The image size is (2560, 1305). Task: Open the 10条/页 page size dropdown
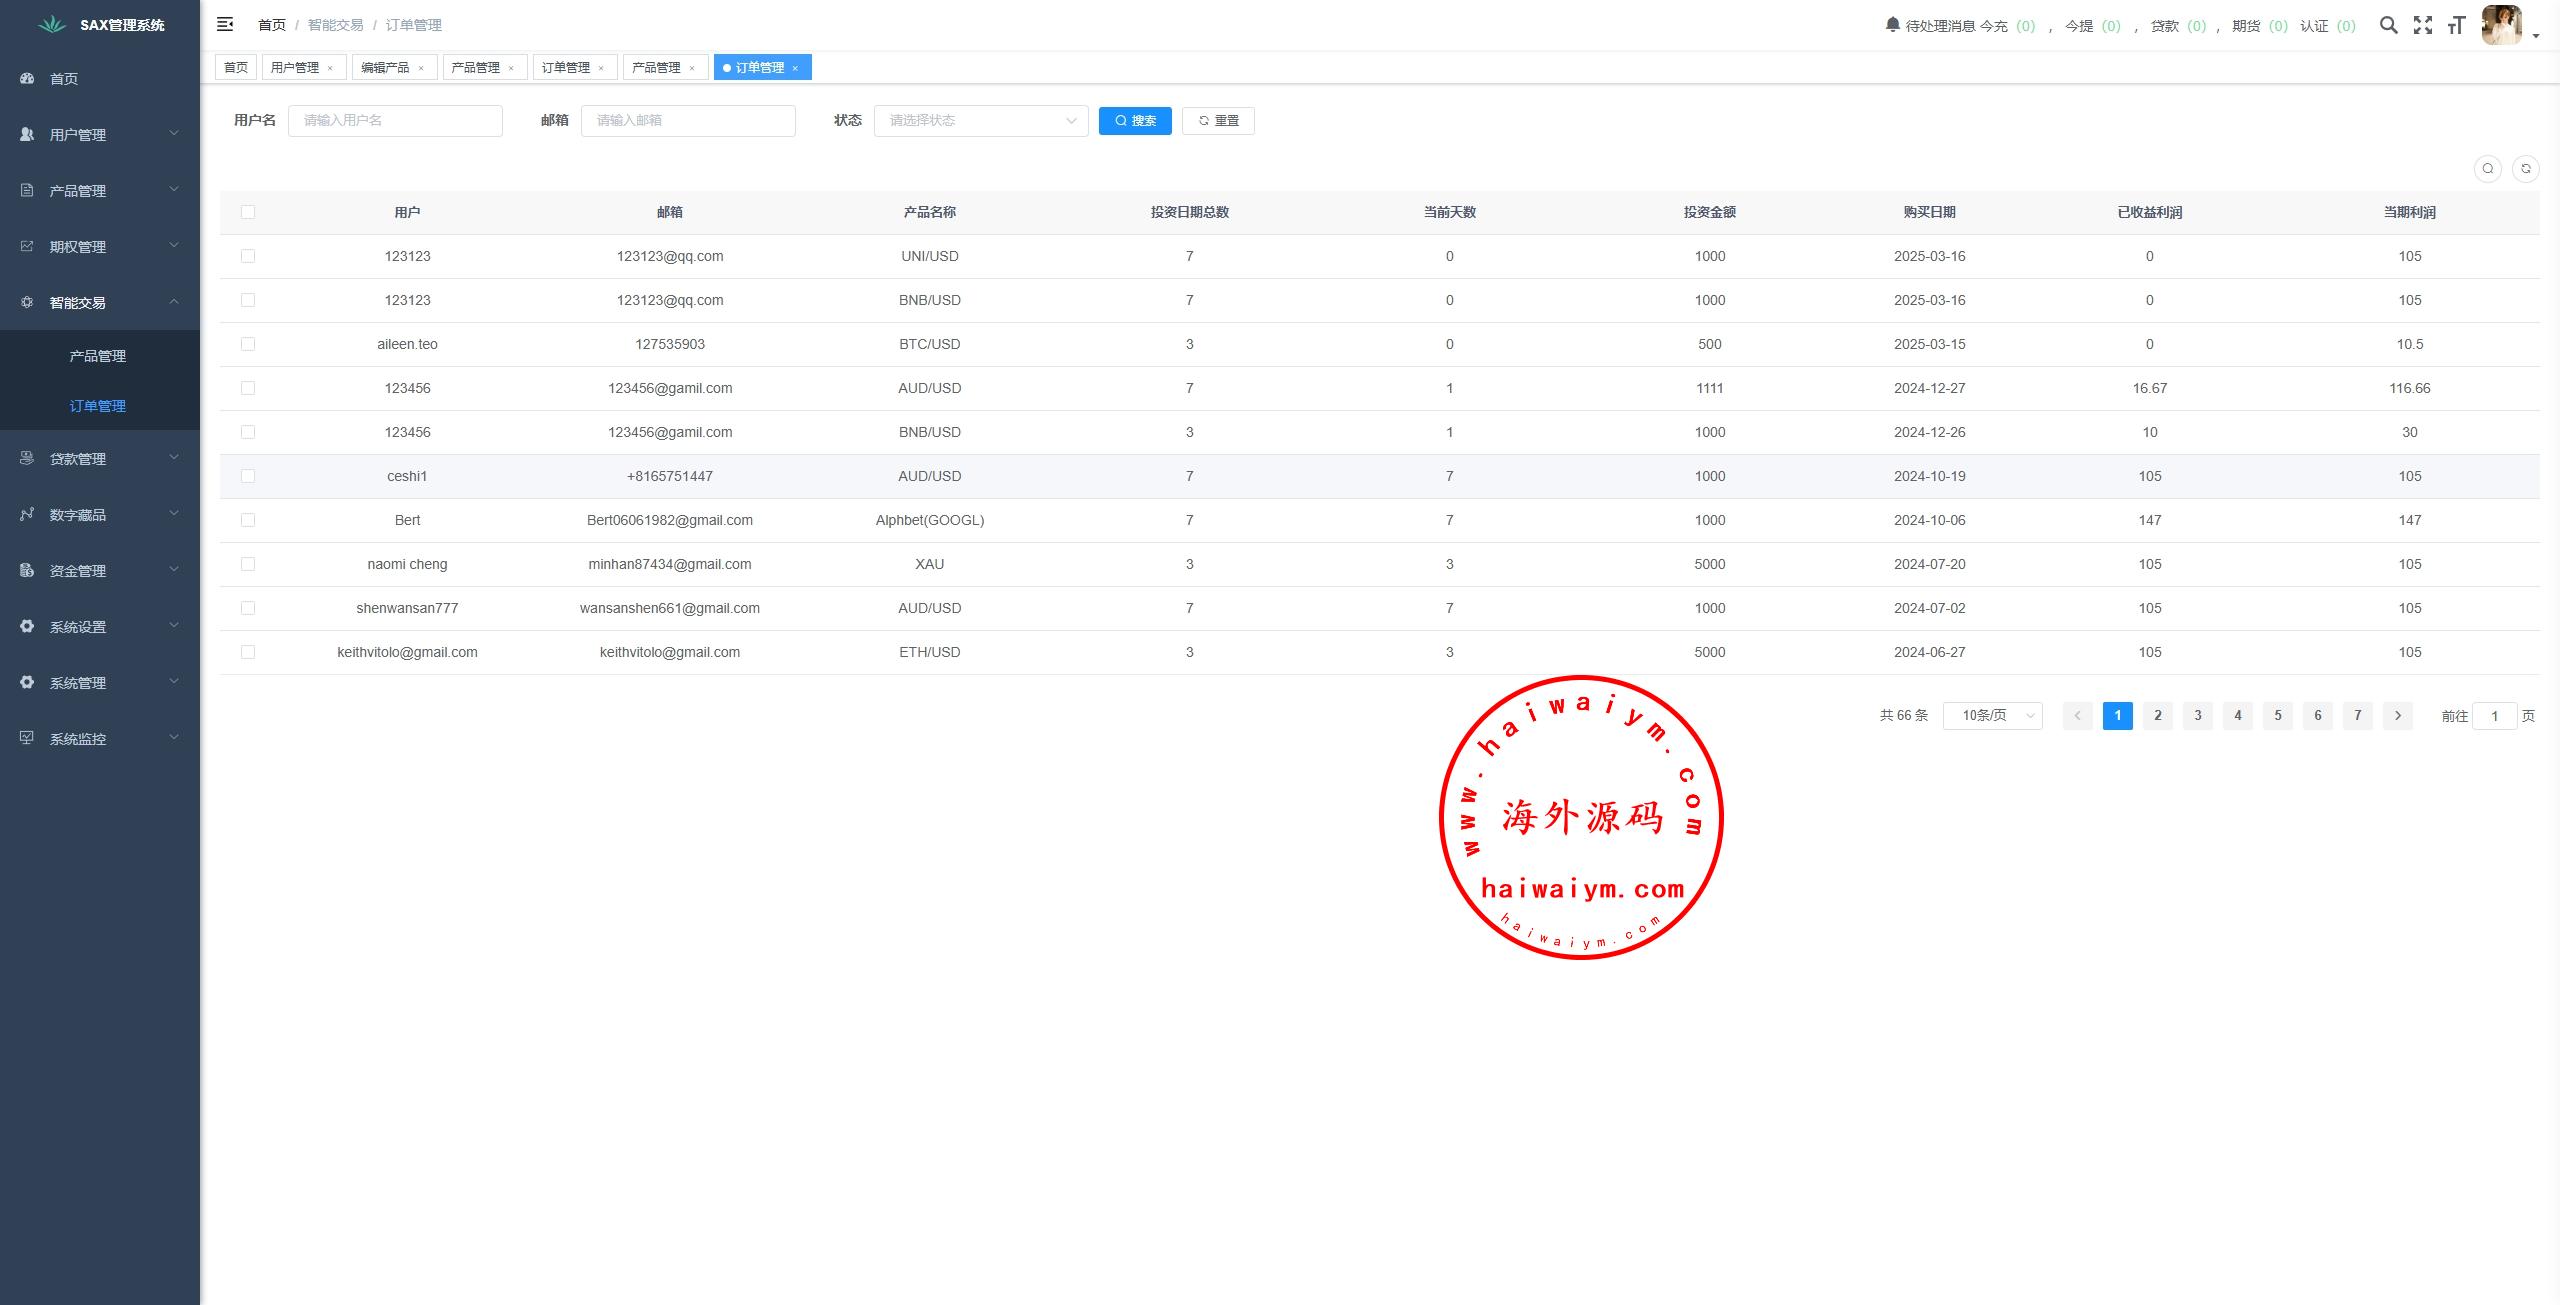(1992, 716)
